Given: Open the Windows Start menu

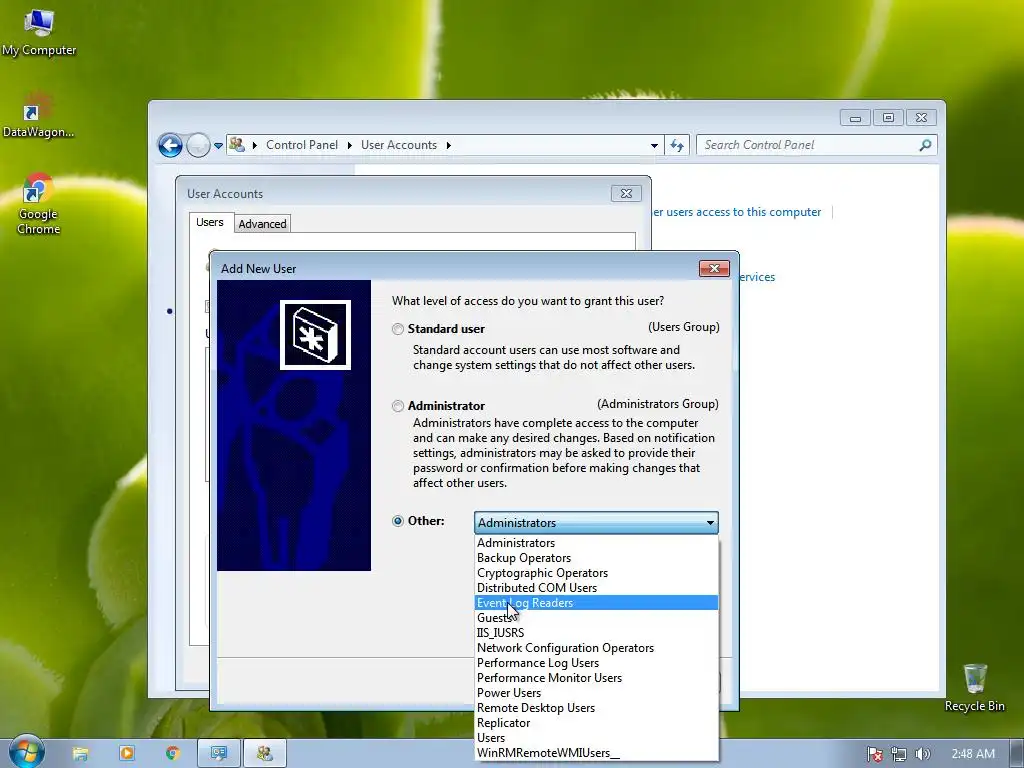Looking at the screenshot, I should click(26, 752).
